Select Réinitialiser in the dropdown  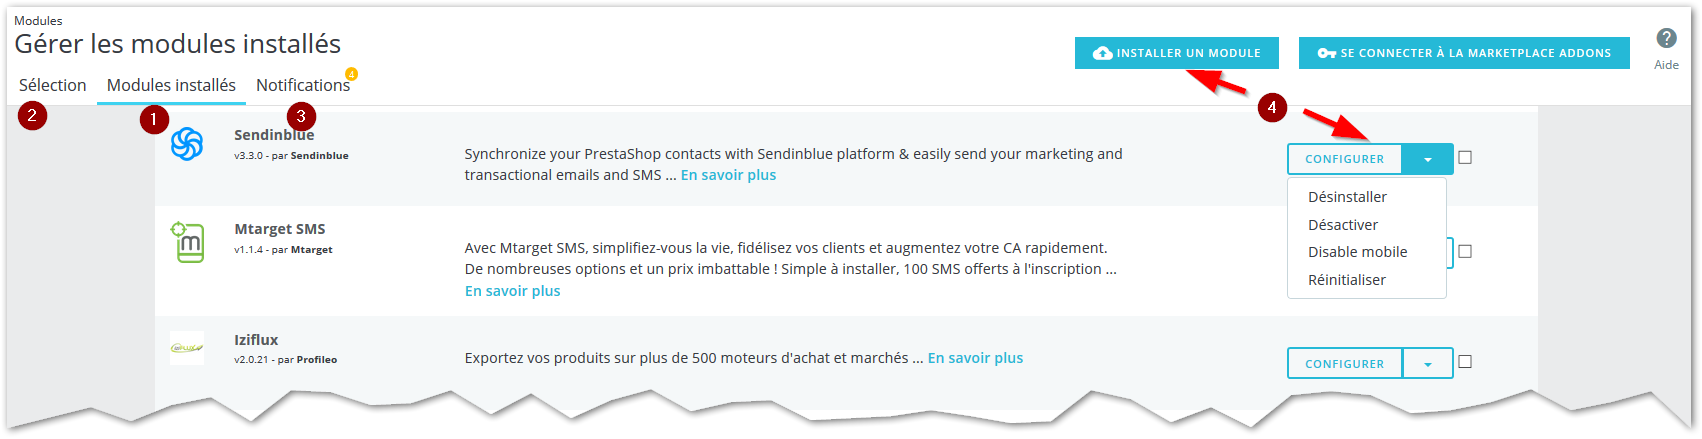[1346, 280]
